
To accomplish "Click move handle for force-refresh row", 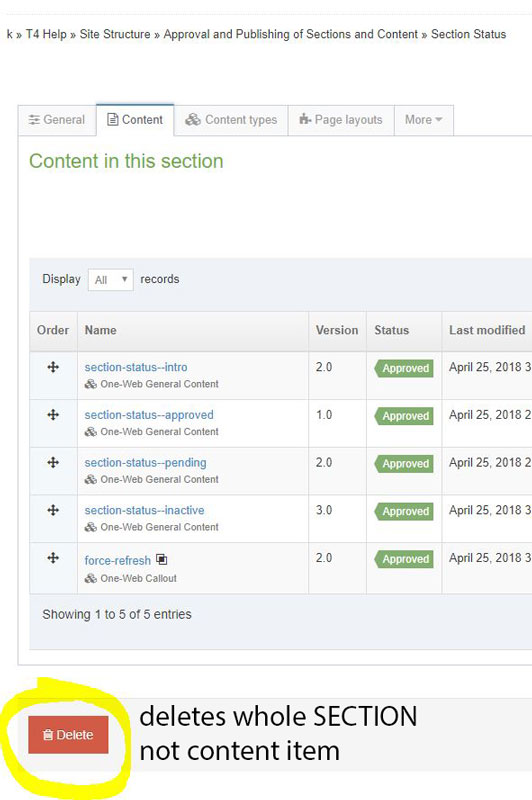I will 53,558.
